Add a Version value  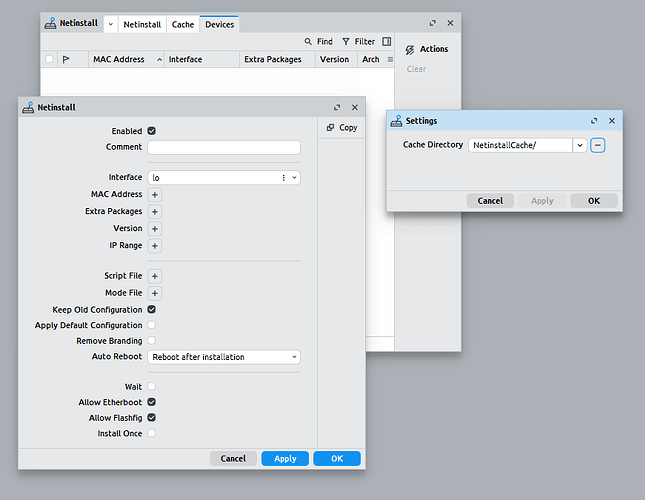point(155,229)
